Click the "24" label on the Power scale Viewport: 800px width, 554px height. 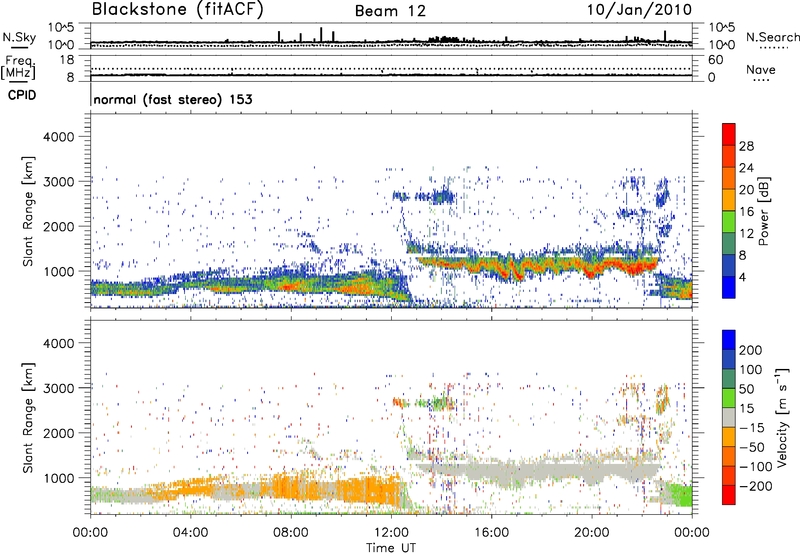746,168
